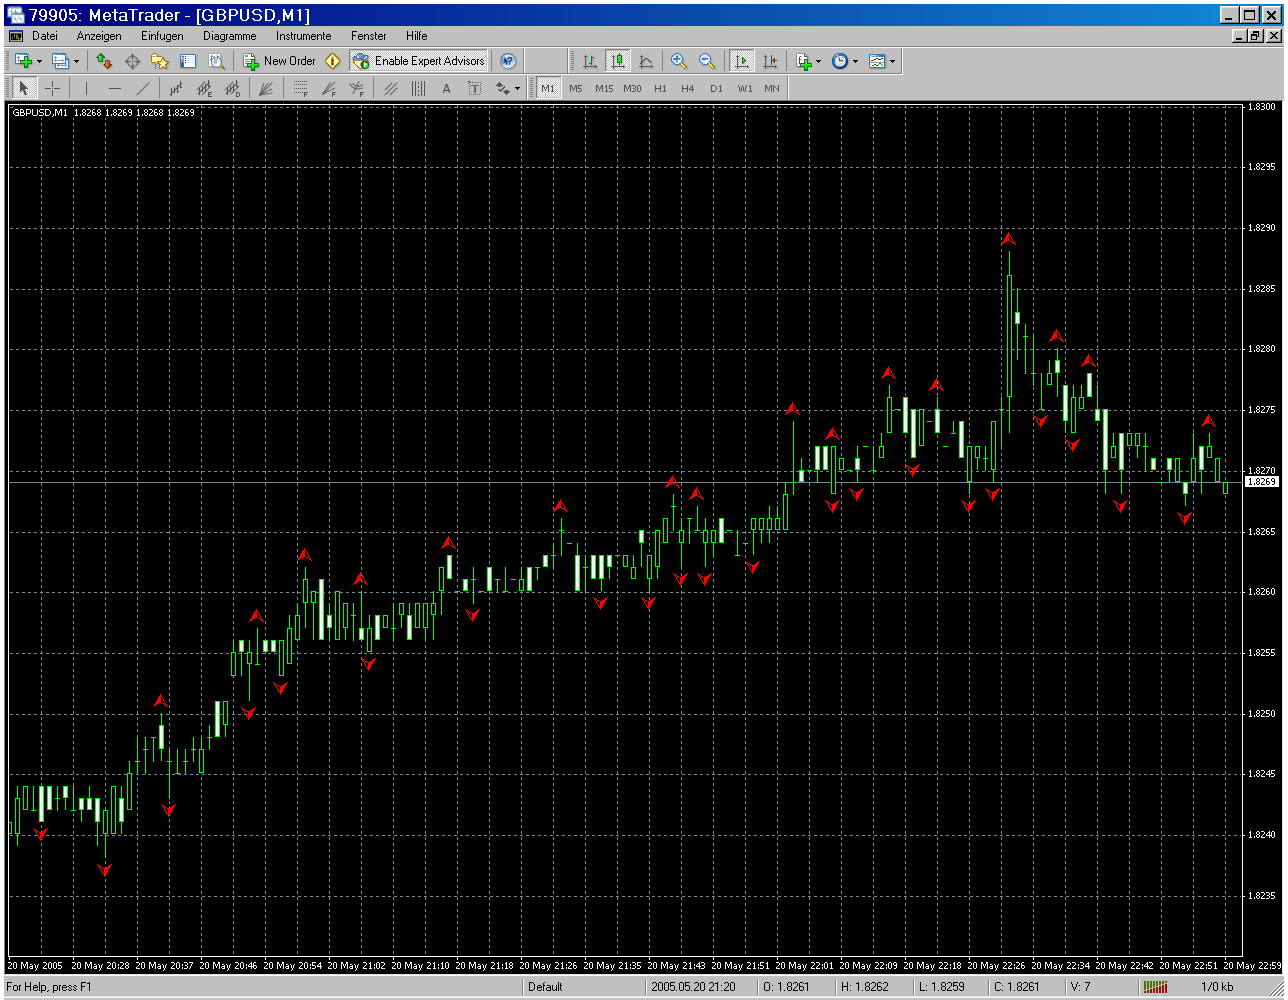Open the Navigator folder-star icon
The height and width of the screenshot is (1000, 1288).
coord(160,61)
